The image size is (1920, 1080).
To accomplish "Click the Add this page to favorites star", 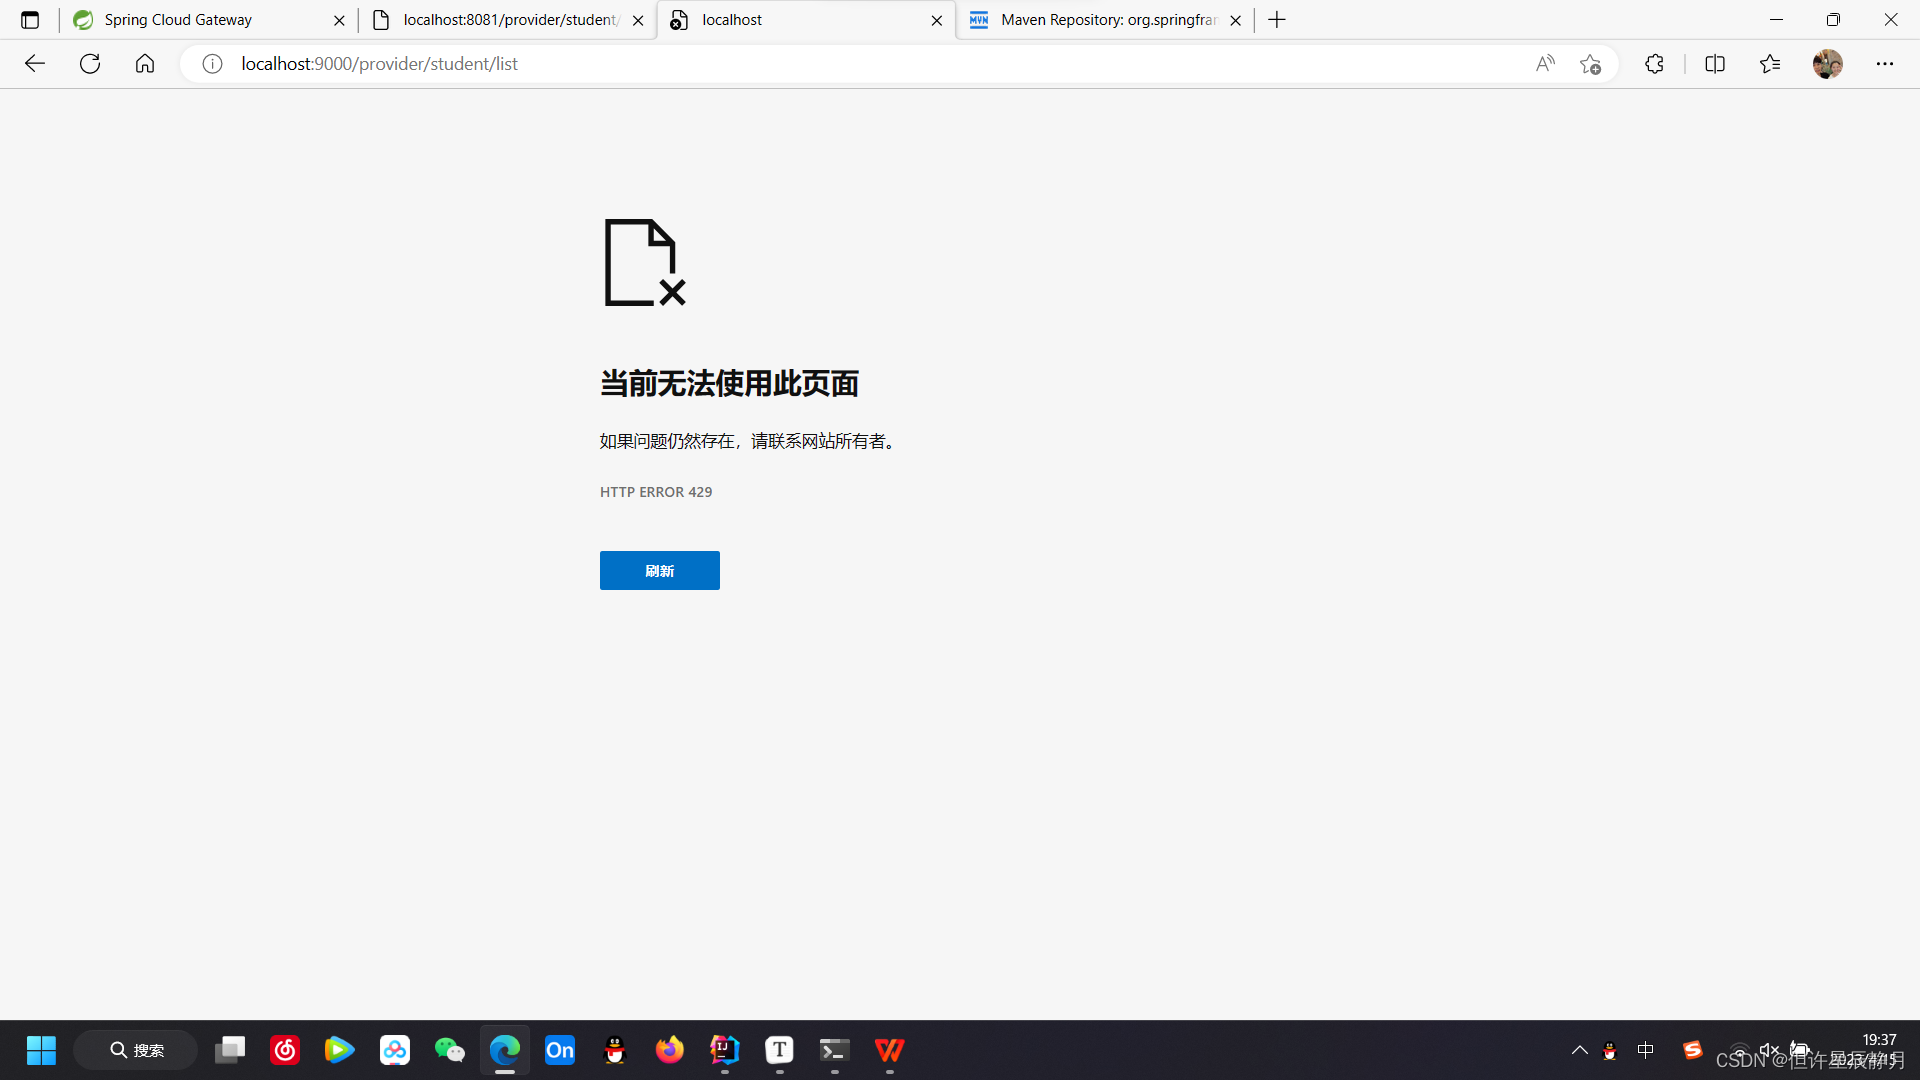I will pyautogui.click(x=1591, y=63).
